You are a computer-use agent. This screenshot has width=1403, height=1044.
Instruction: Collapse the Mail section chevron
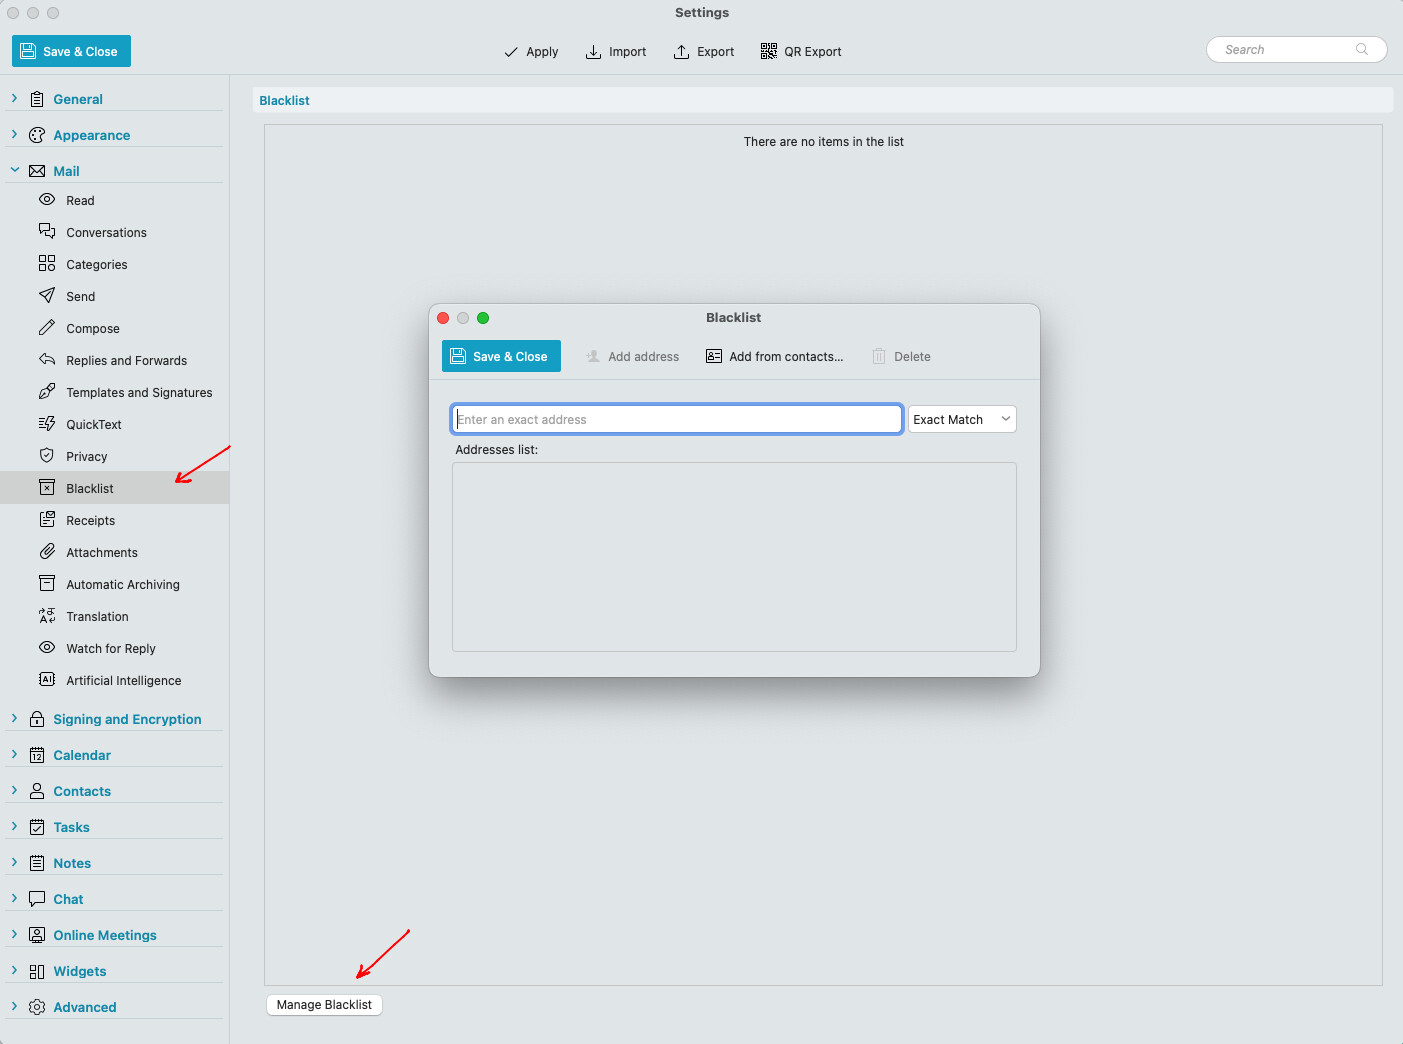(x=14, y=170)
